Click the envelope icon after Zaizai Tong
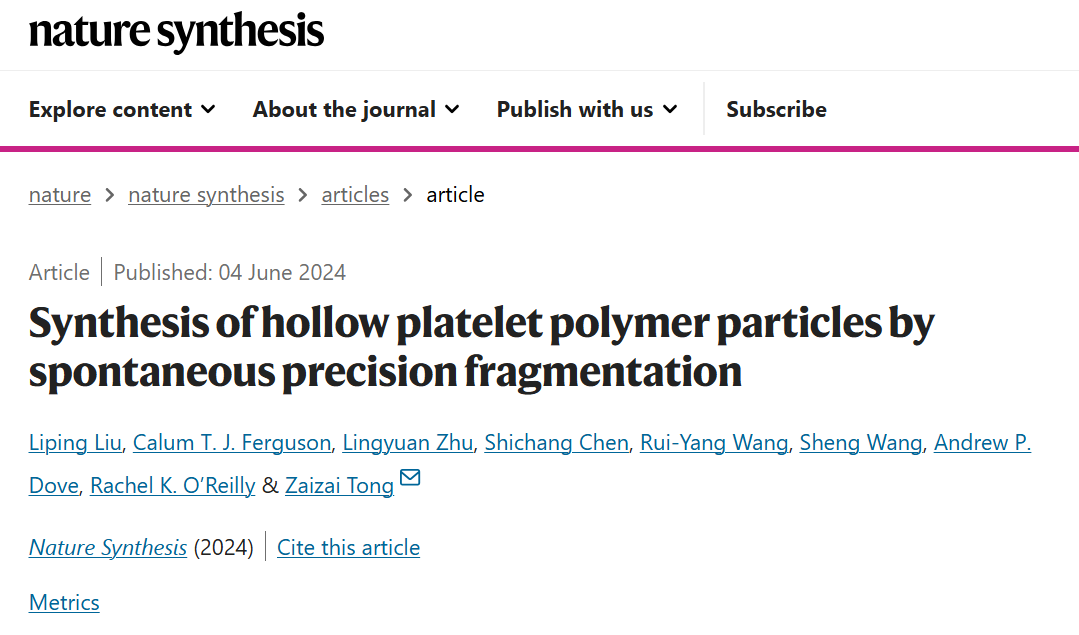This screenshot has width=1079, height=635. tap(410, 479)
